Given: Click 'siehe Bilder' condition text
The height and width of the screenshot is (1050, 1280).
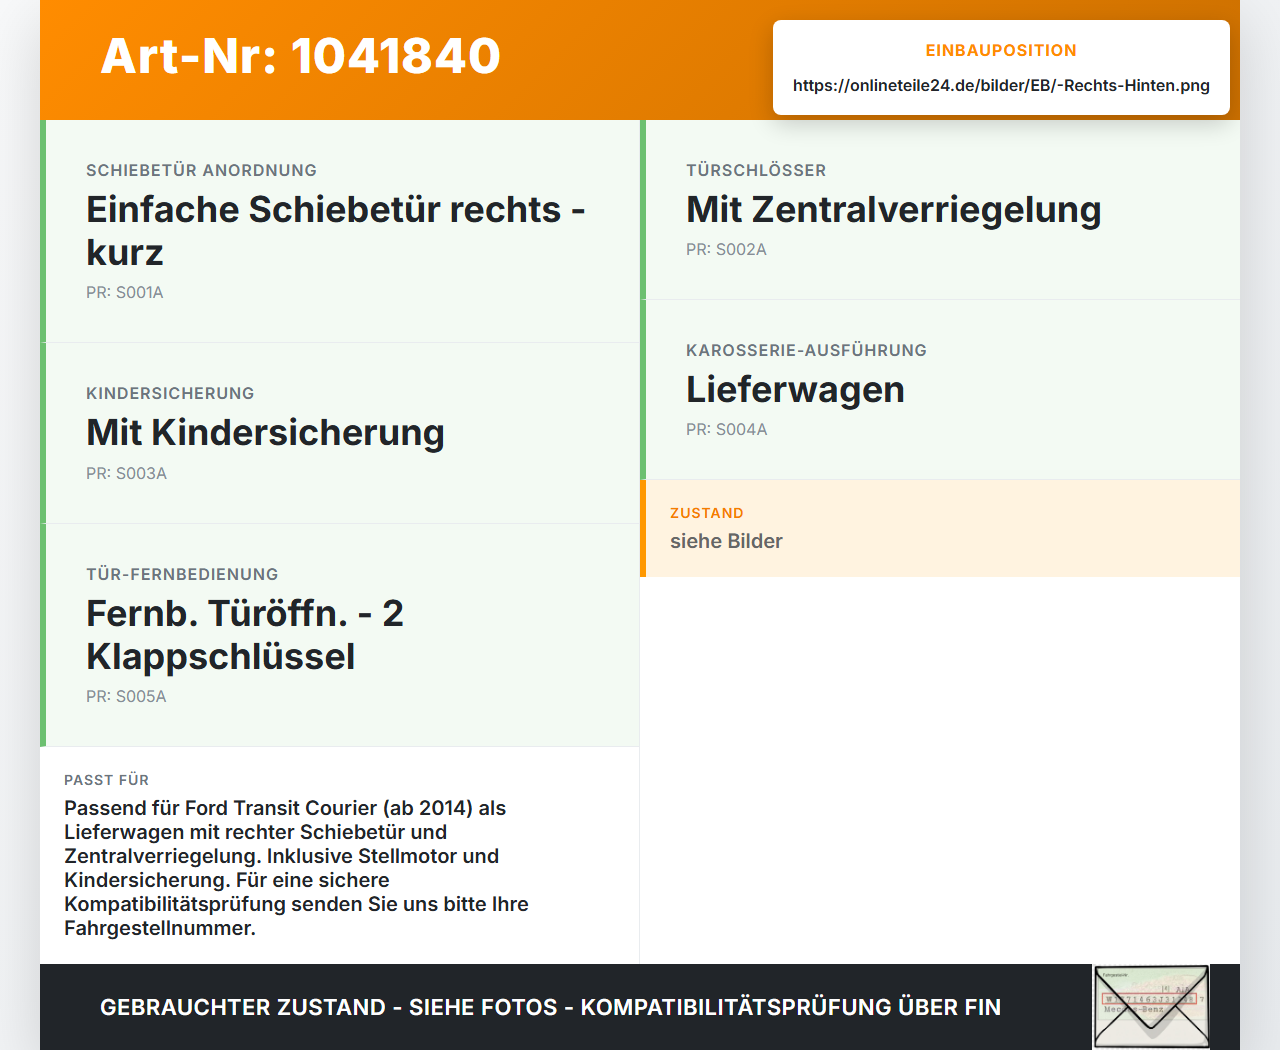Looking at the screenshot, I should [726, 541].
